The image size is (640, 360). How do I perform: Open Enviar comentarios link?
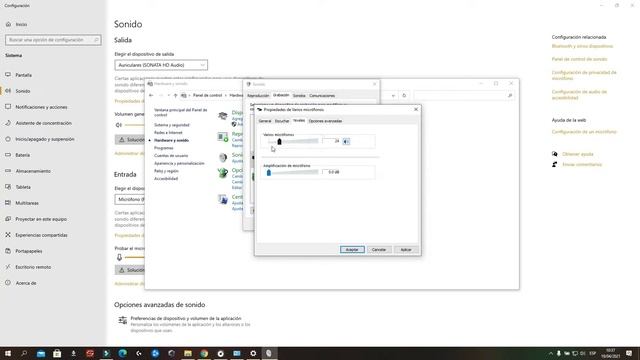582,164
